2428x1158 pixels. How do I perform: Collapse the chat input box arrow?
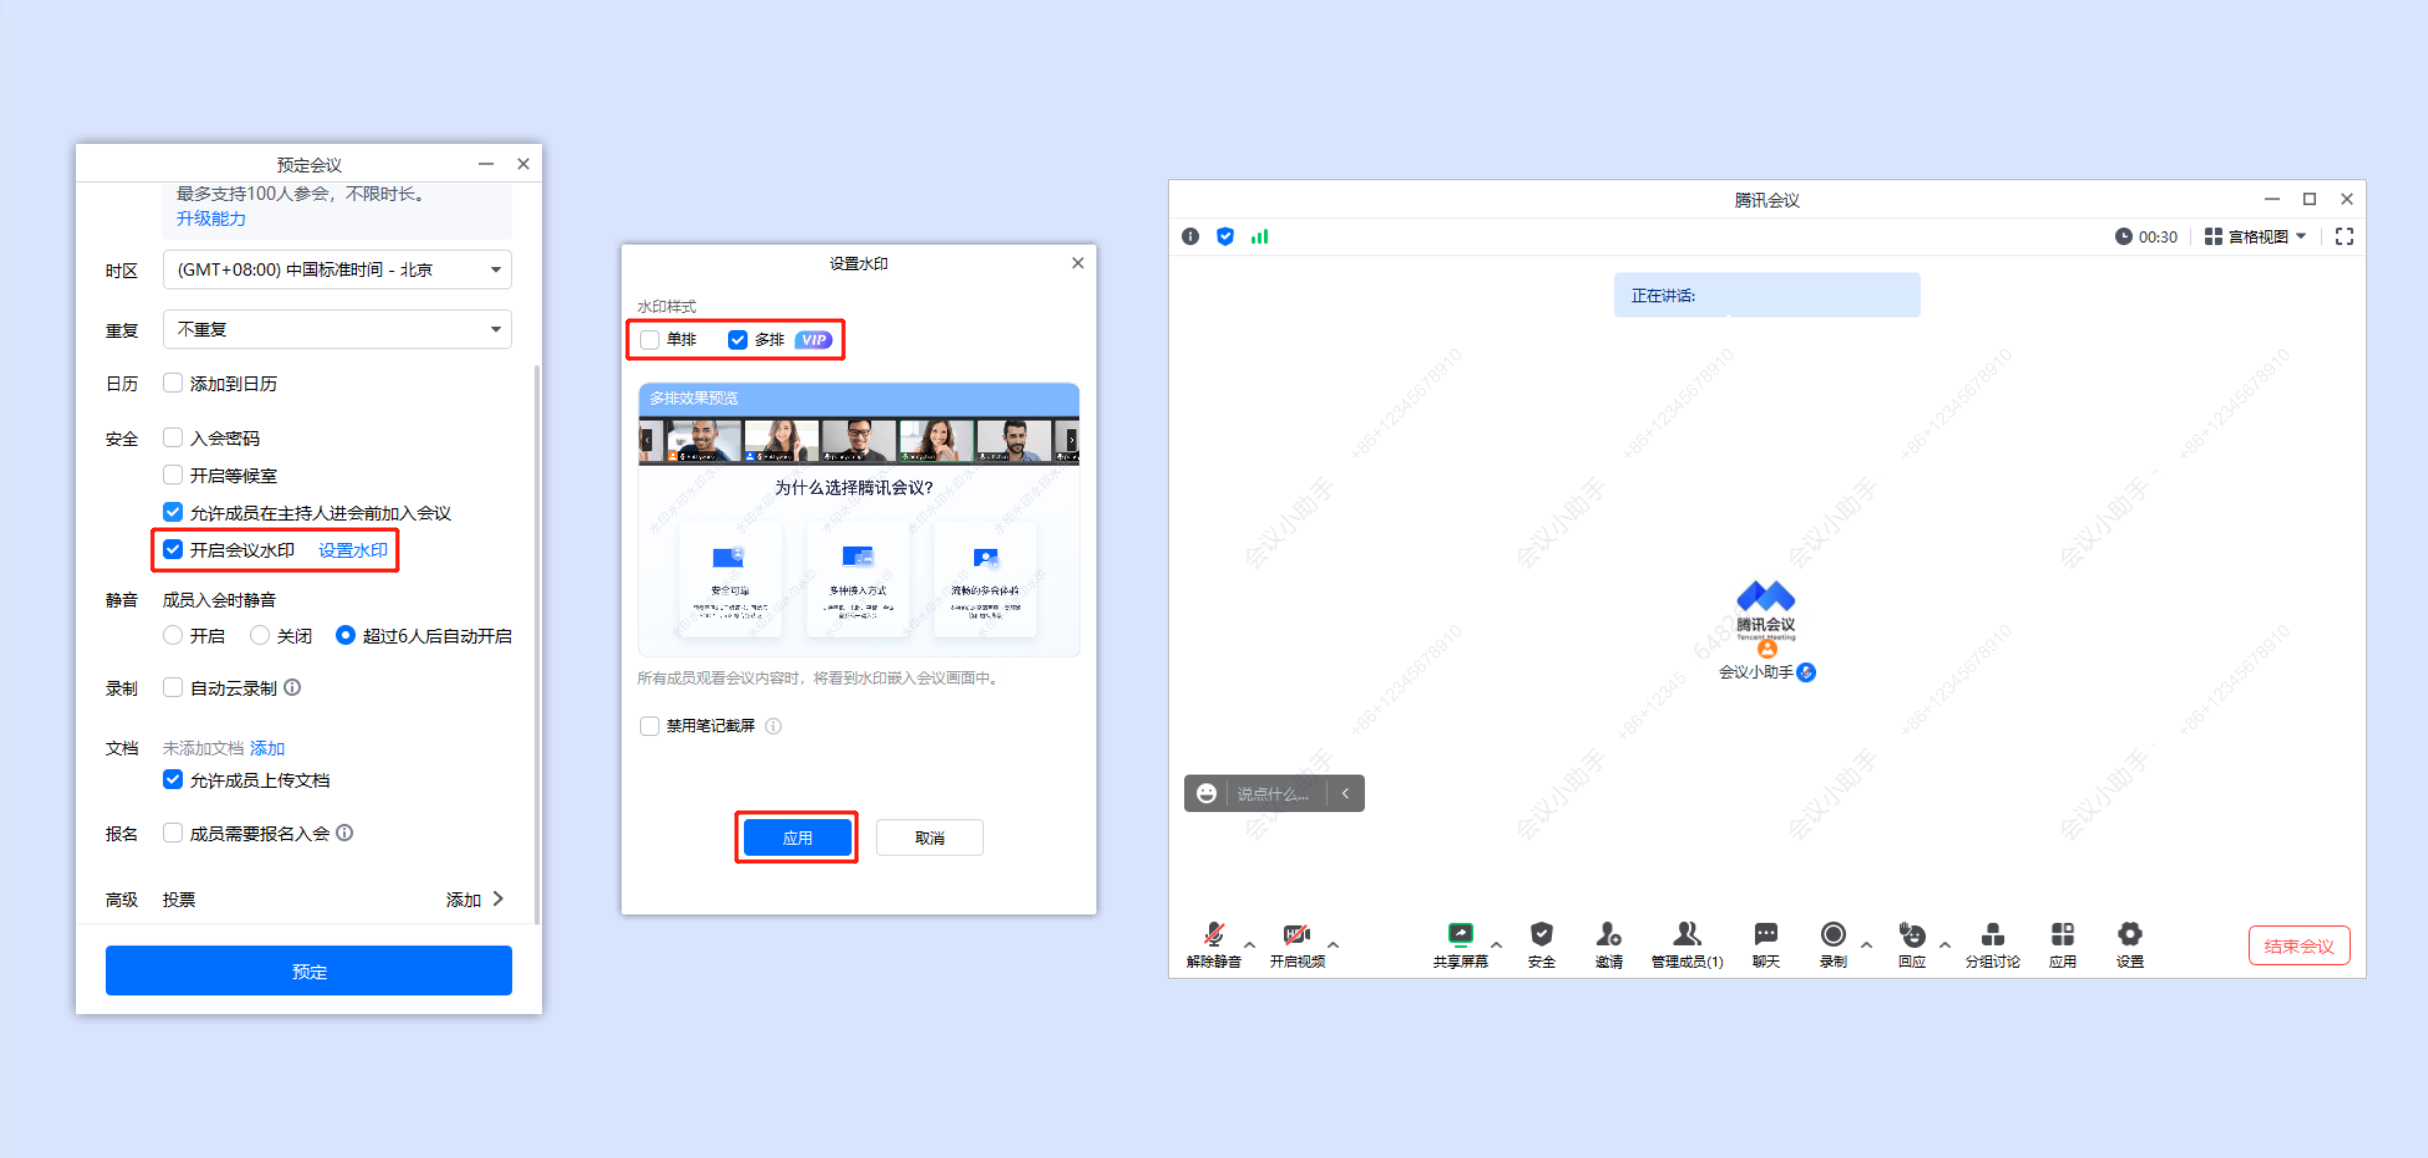tap(1346, 794)
